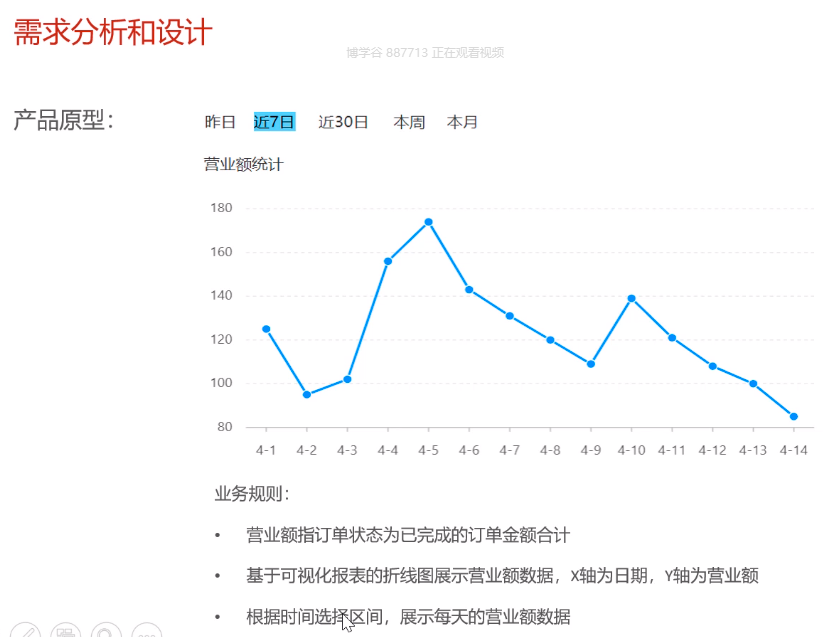Switch to the 本周 tab

point(409,122)
